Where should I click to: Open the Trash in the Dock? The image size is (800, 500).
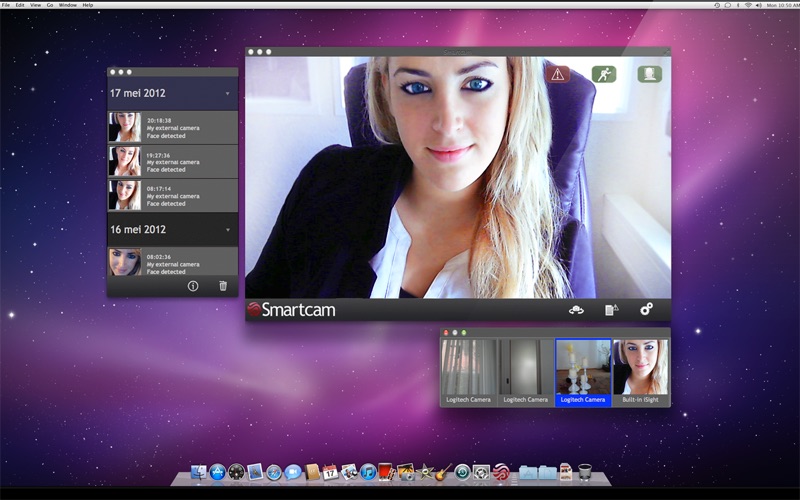[x=585, y=471]
